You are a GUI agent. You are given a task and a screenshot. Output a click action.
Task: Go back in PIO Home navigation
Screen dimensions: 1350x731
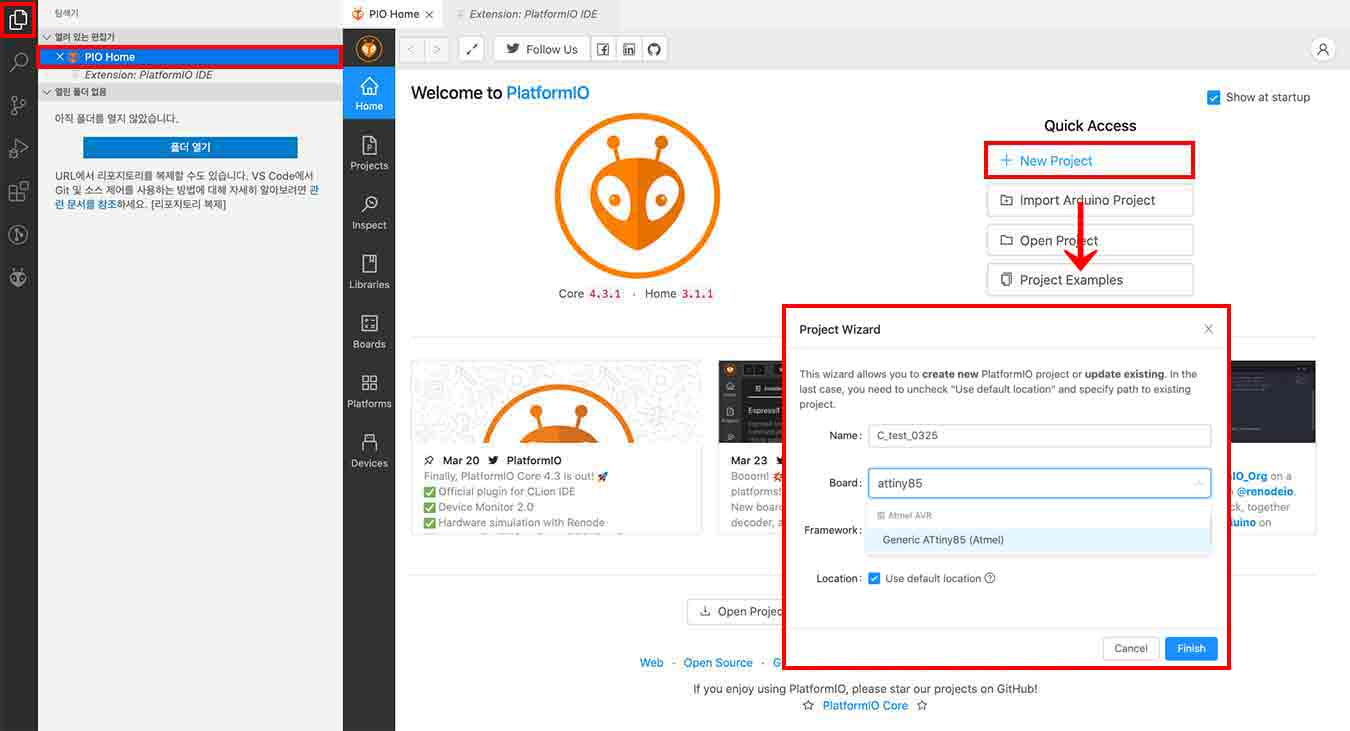tap(412, 49)
